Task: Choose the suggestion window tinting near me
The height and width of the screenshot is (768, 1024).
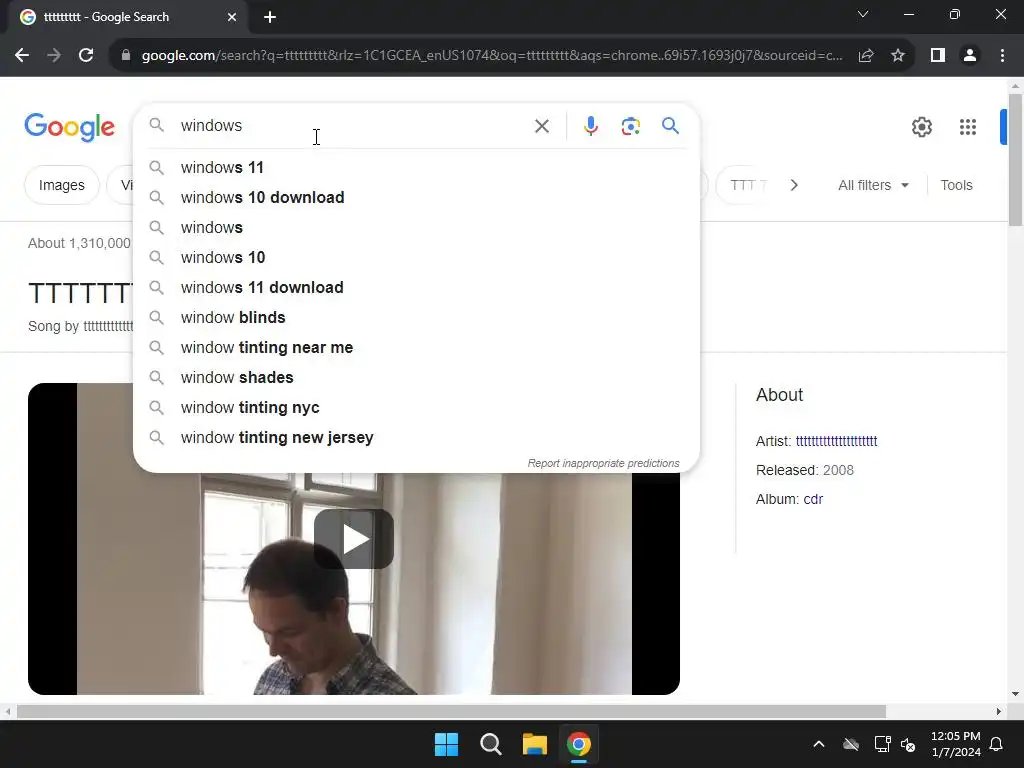Action: point(417,348)
